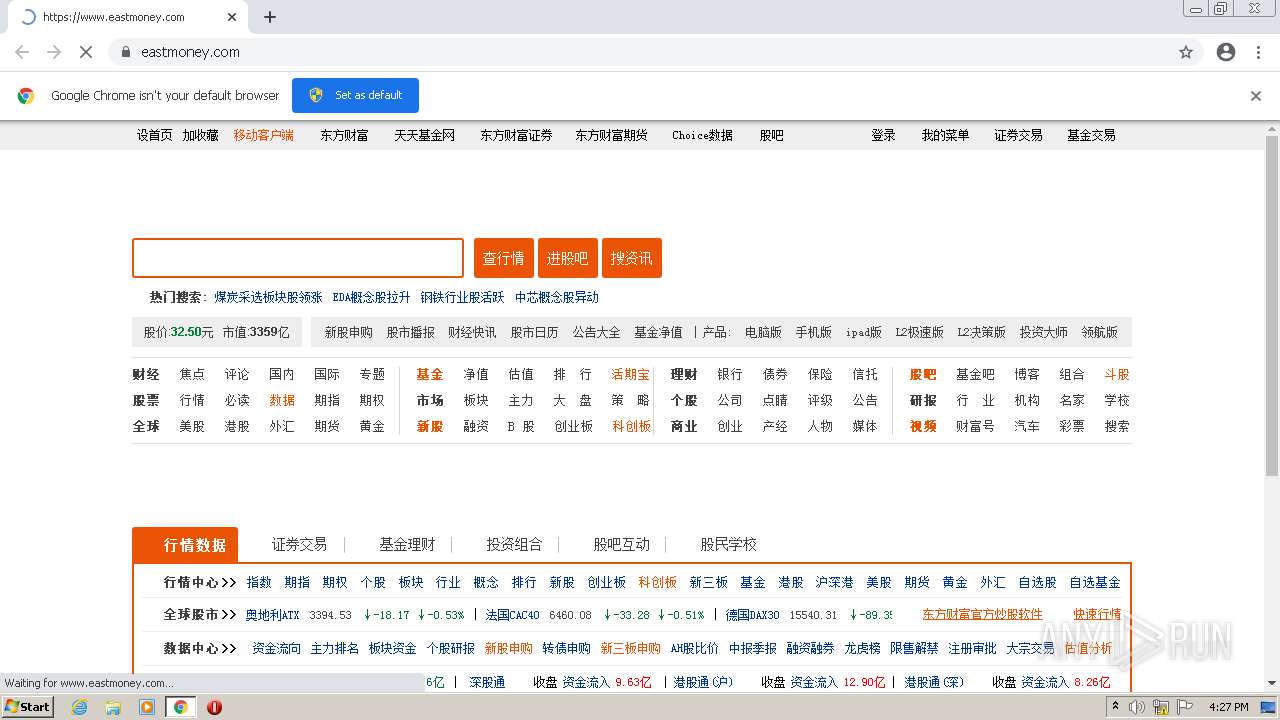The height and width of the screenshot is (720, 1280).
Task: Open hot search 中芯概念股异动
Action: click(x=556, y=297)
